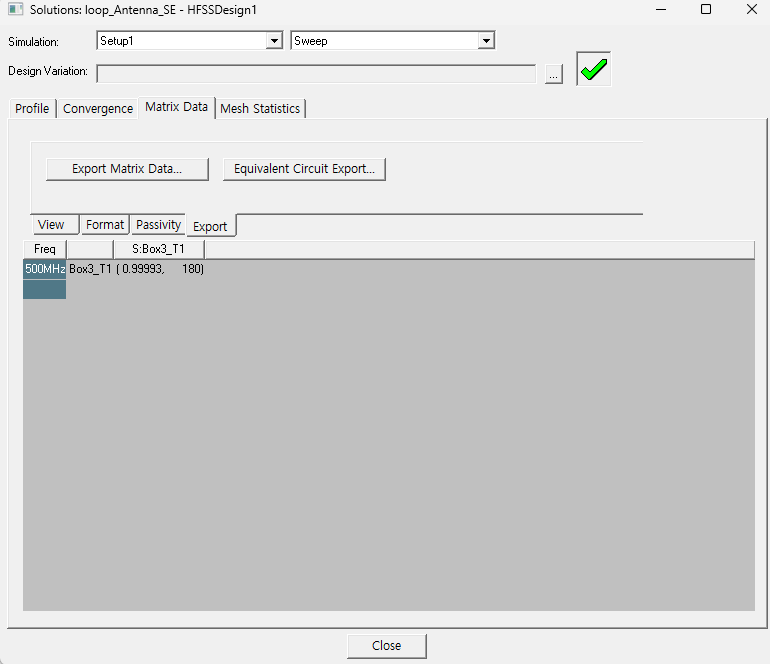The width and height of the screenshot is (770, 664).
Task: Click the Freq column header
Action: click(x=45, y=249)
